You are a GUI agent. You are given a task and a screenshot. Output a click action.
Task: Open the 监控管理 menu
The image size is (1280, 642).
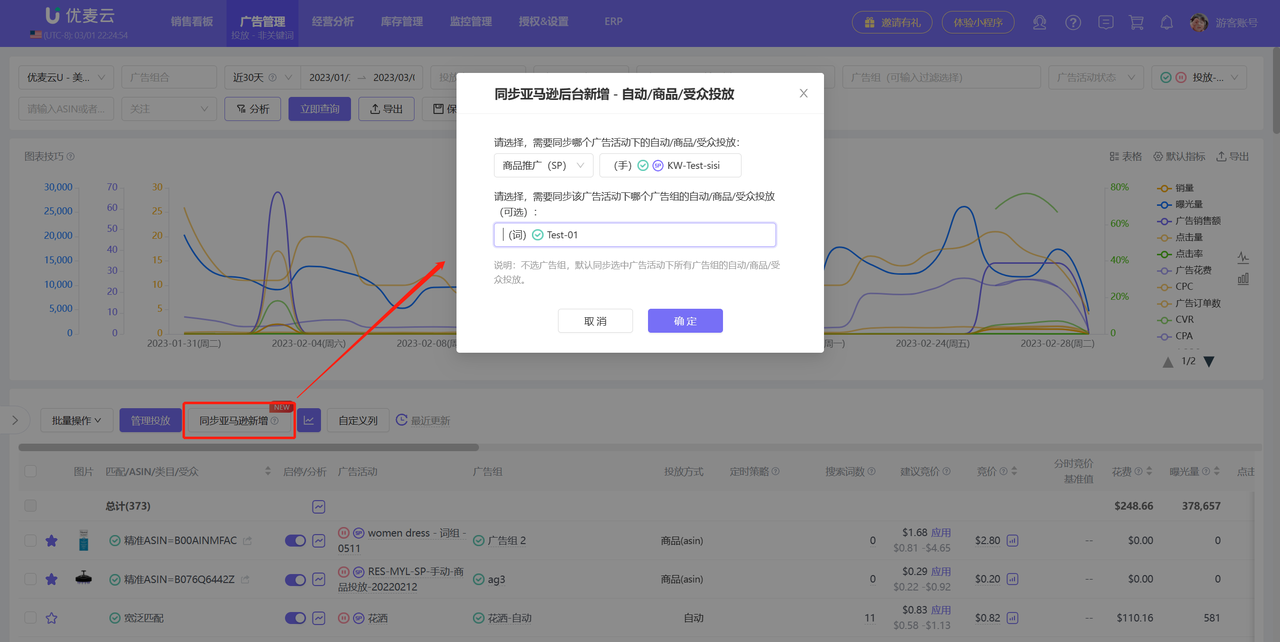point(471,21)
